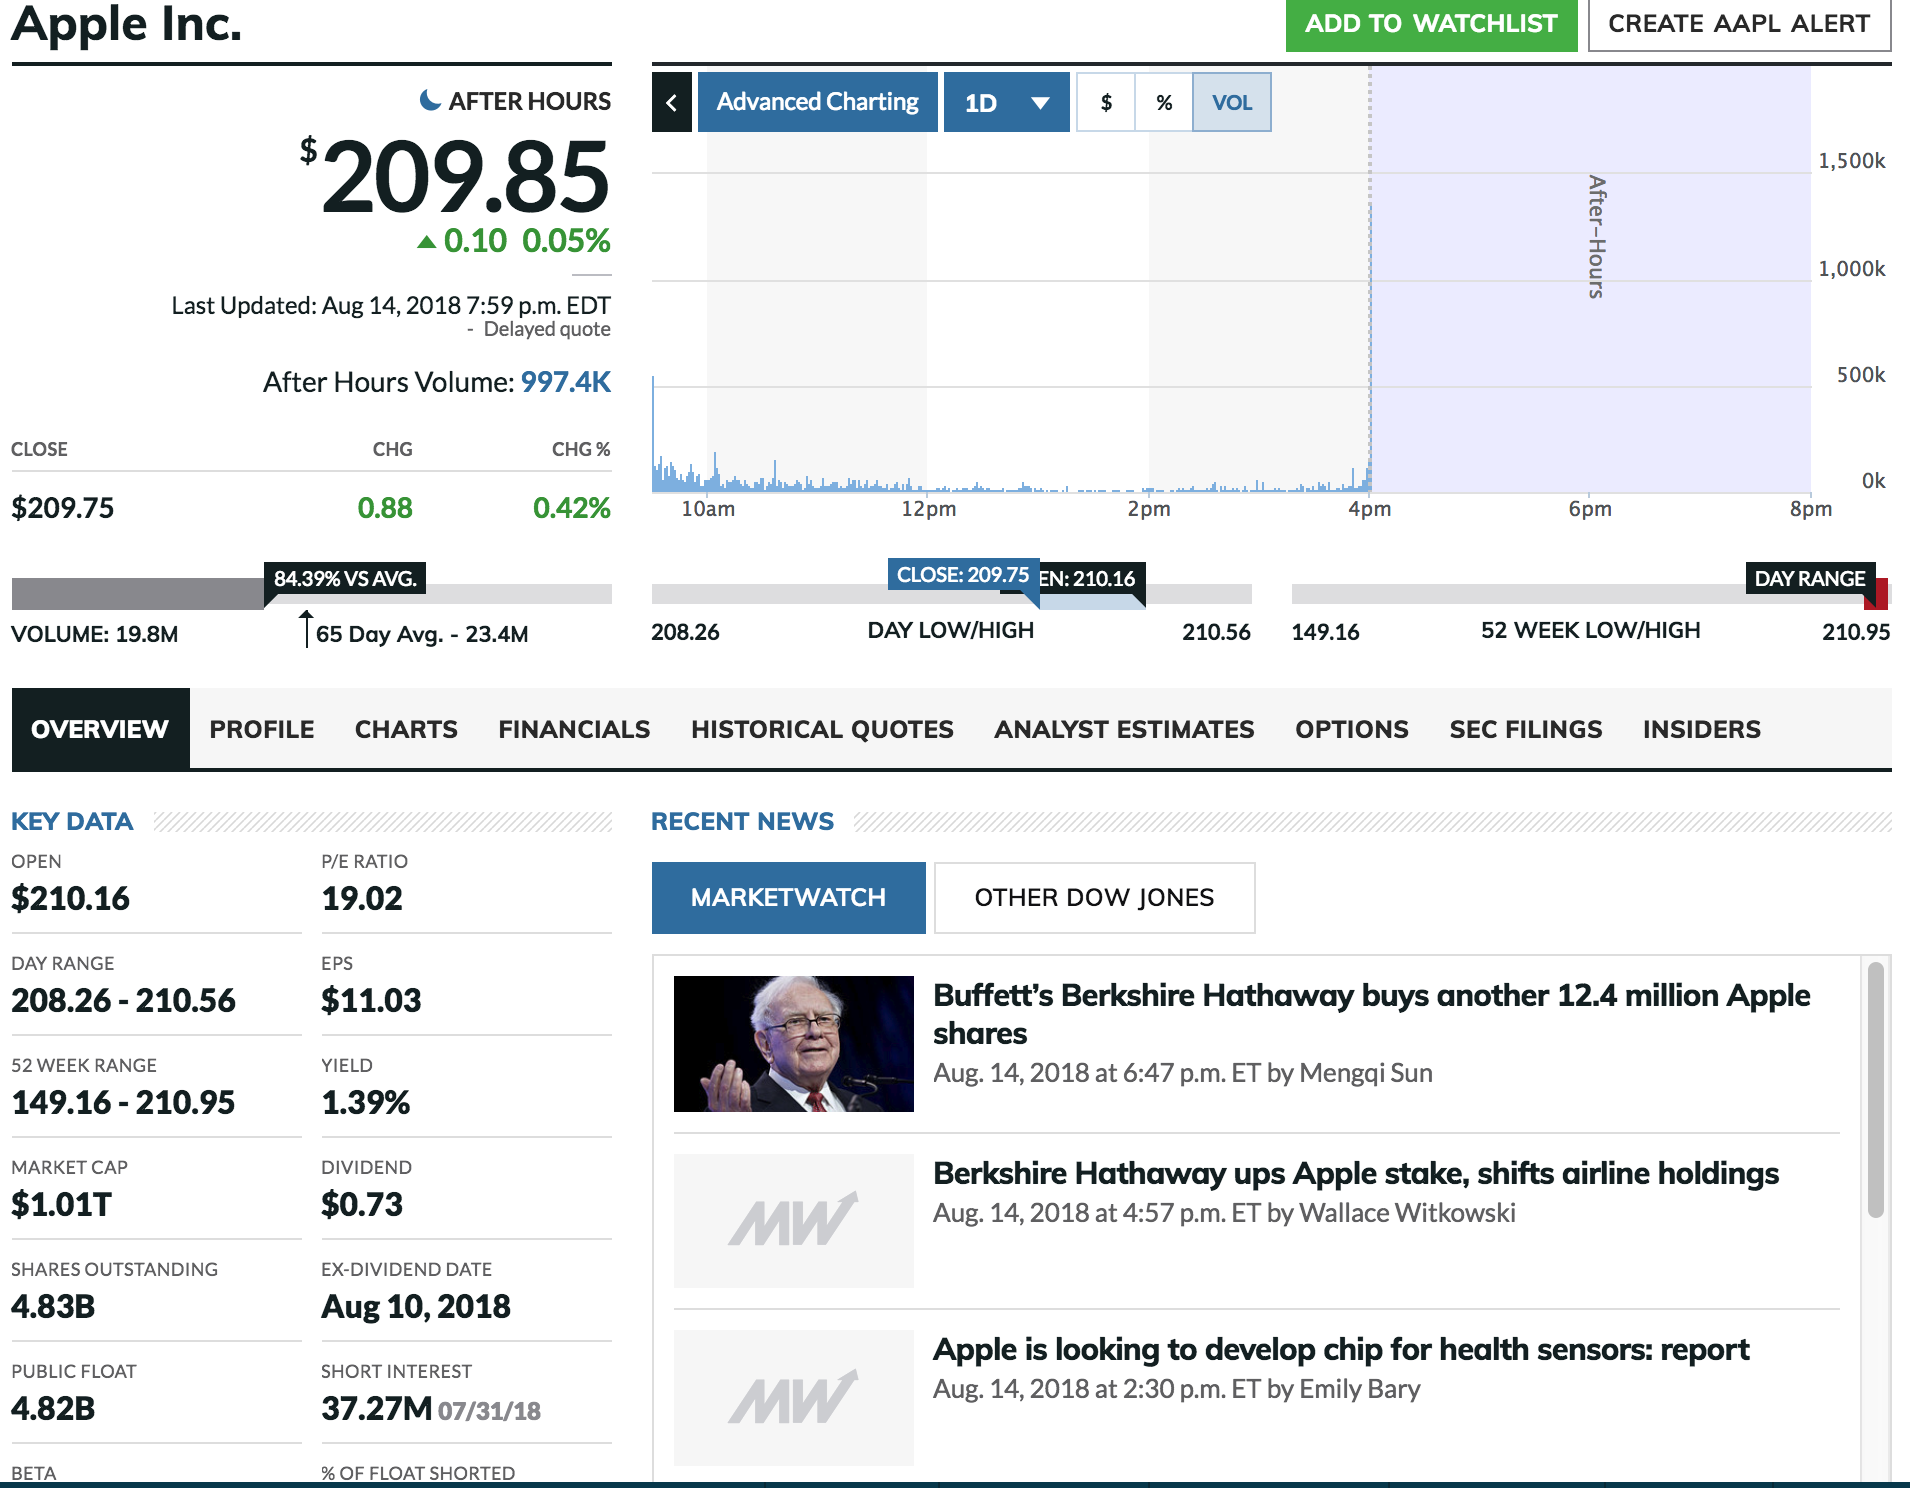Click Add to Watchlist button
Viewport: 1910px width, 1488px height.
tap(1431, 24)
